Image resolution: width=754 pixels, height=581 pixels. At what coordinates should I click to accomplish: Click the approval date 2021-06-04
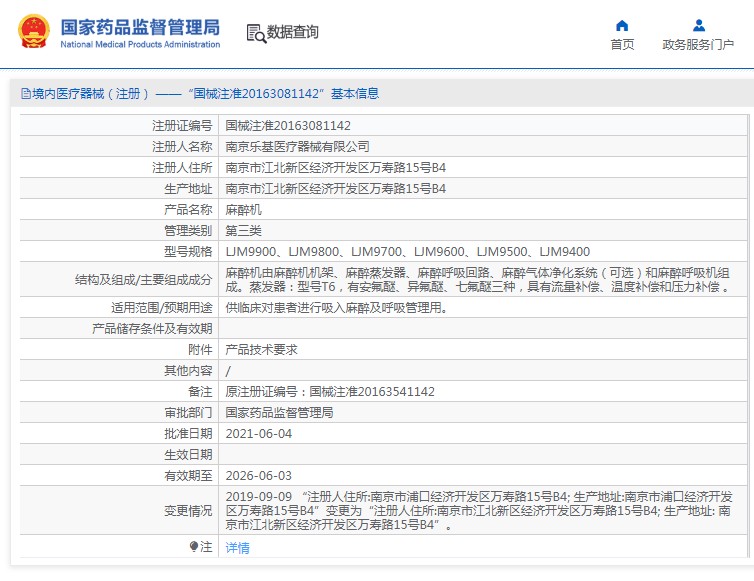tap(259, 433)
